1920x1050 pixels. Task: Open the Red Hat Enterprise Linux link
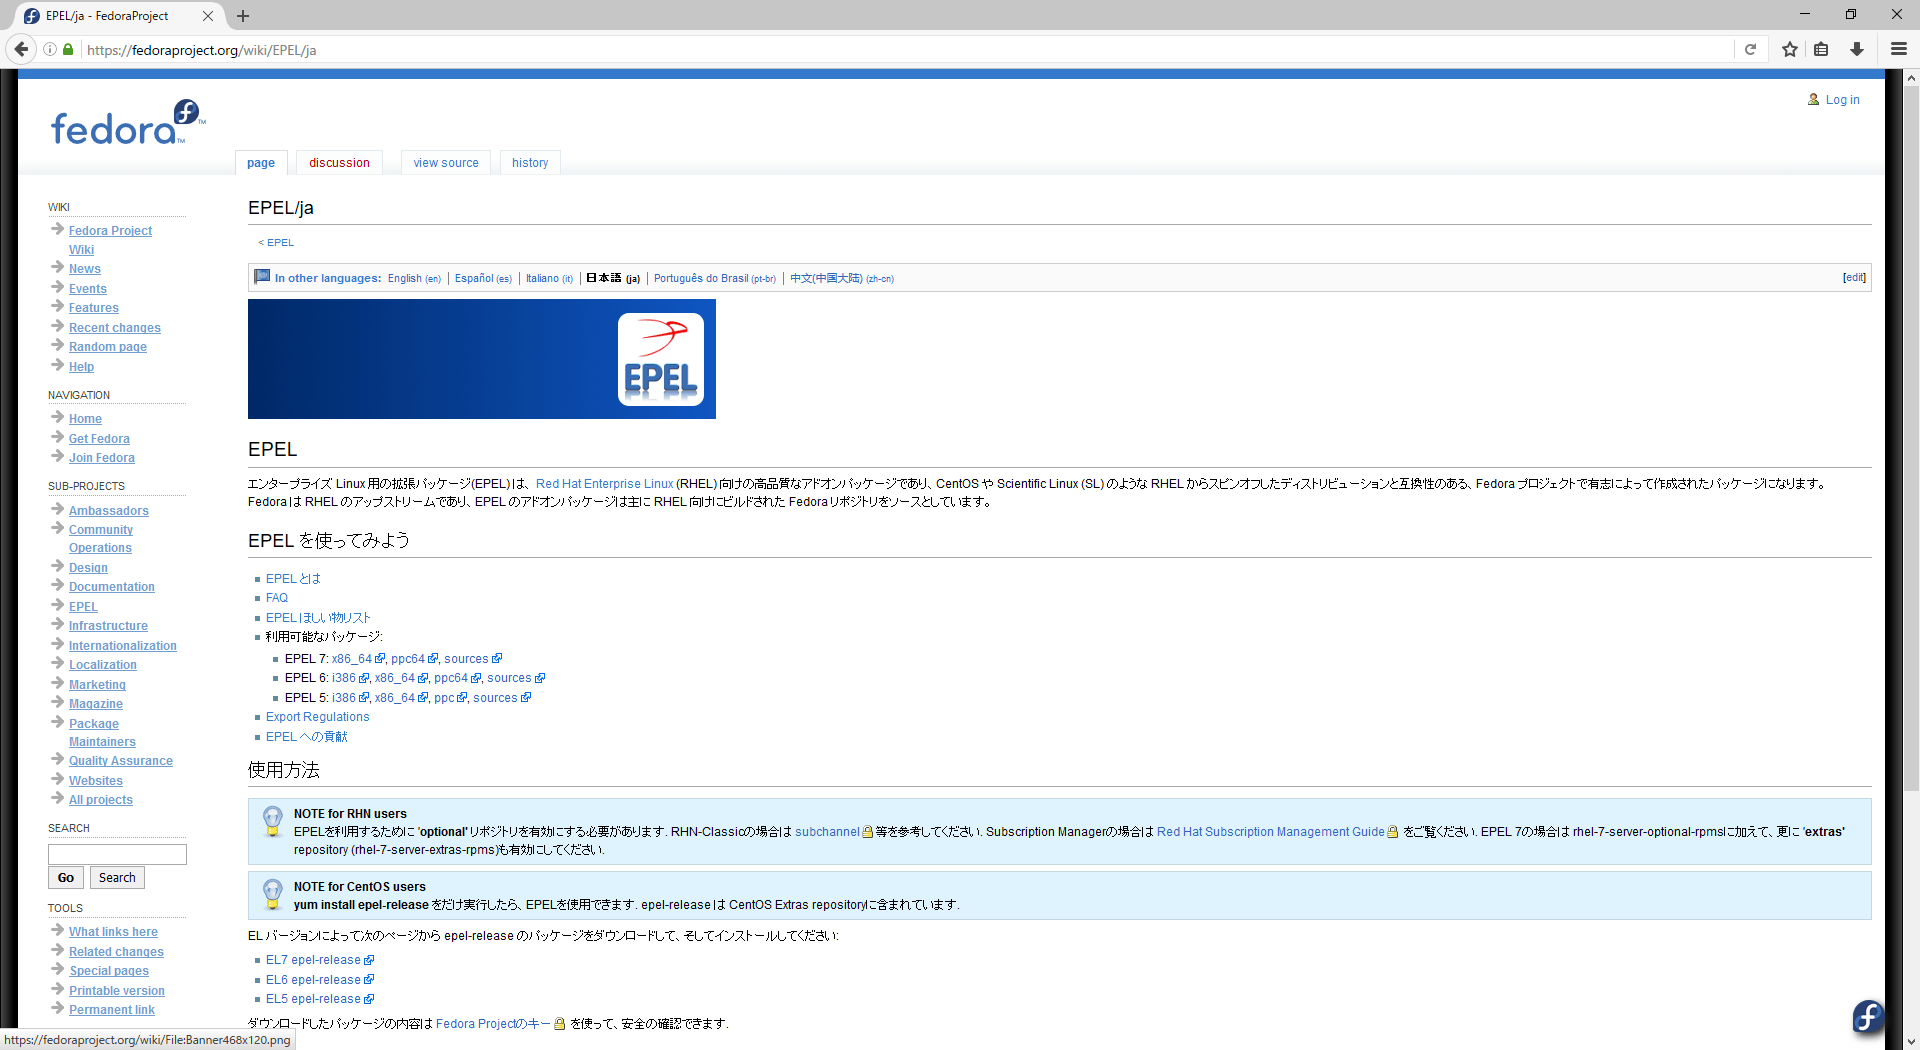605,484
